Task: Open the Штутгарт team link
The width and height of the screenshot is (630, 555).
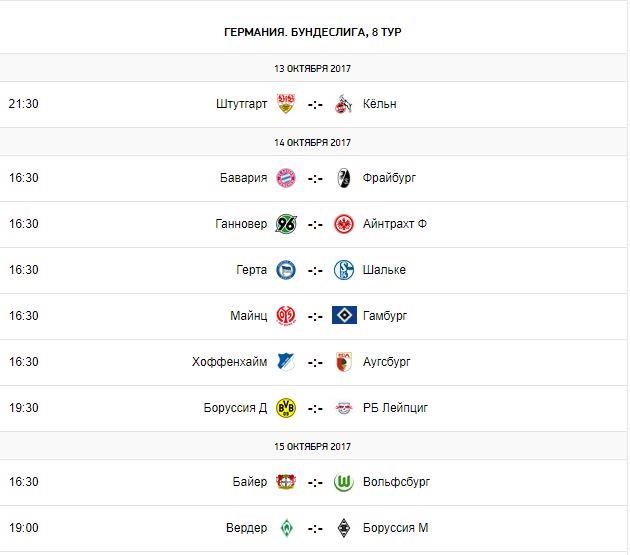Action: 241,104
